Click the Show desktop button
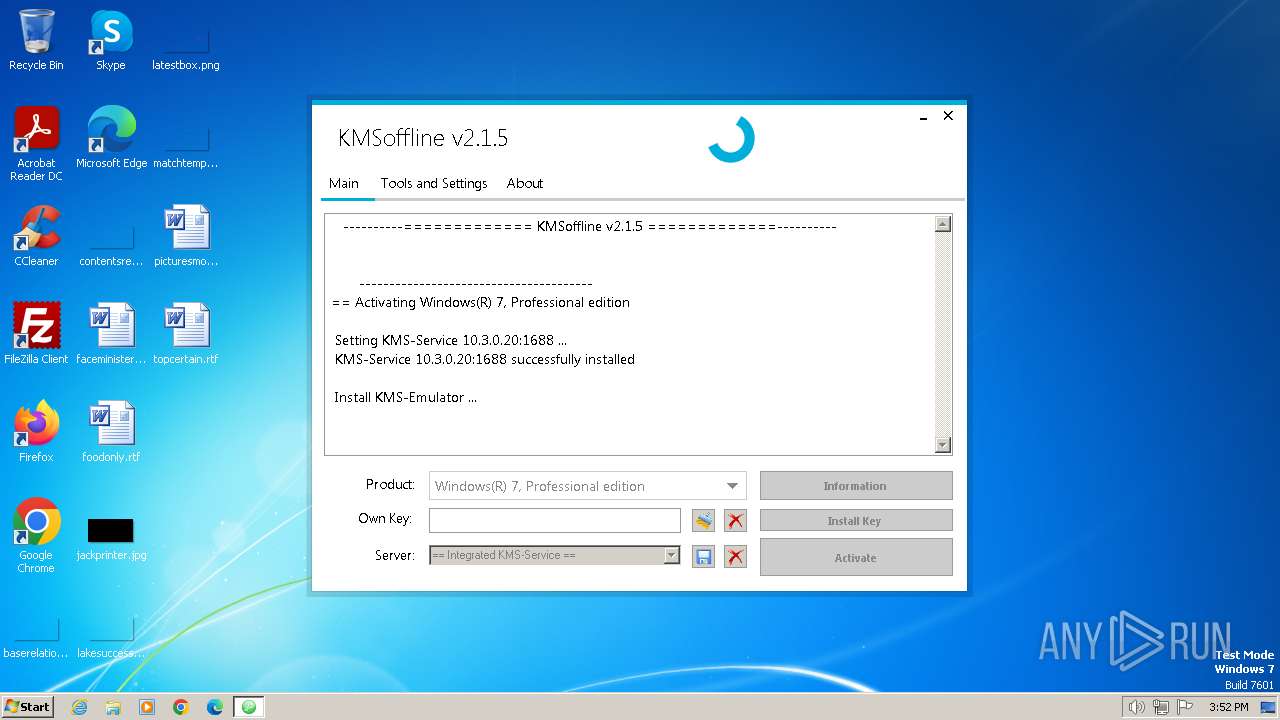This screenshot has width=1280, height=720. click(x=1269, y=707)
